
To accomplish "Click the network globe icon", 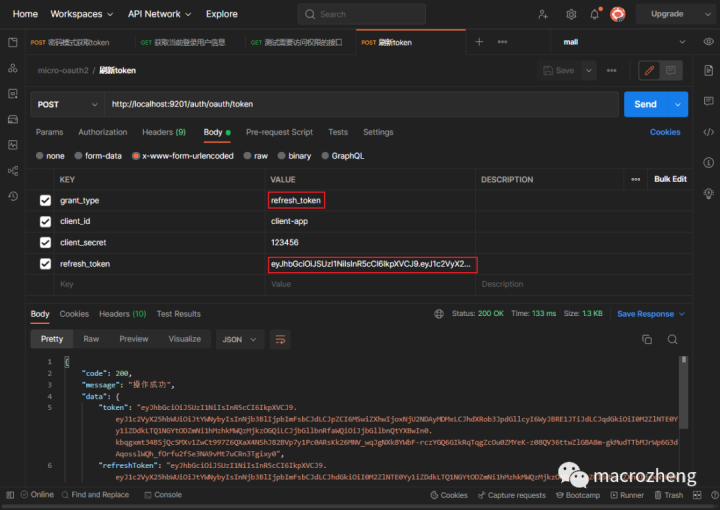I will [439, 314].
